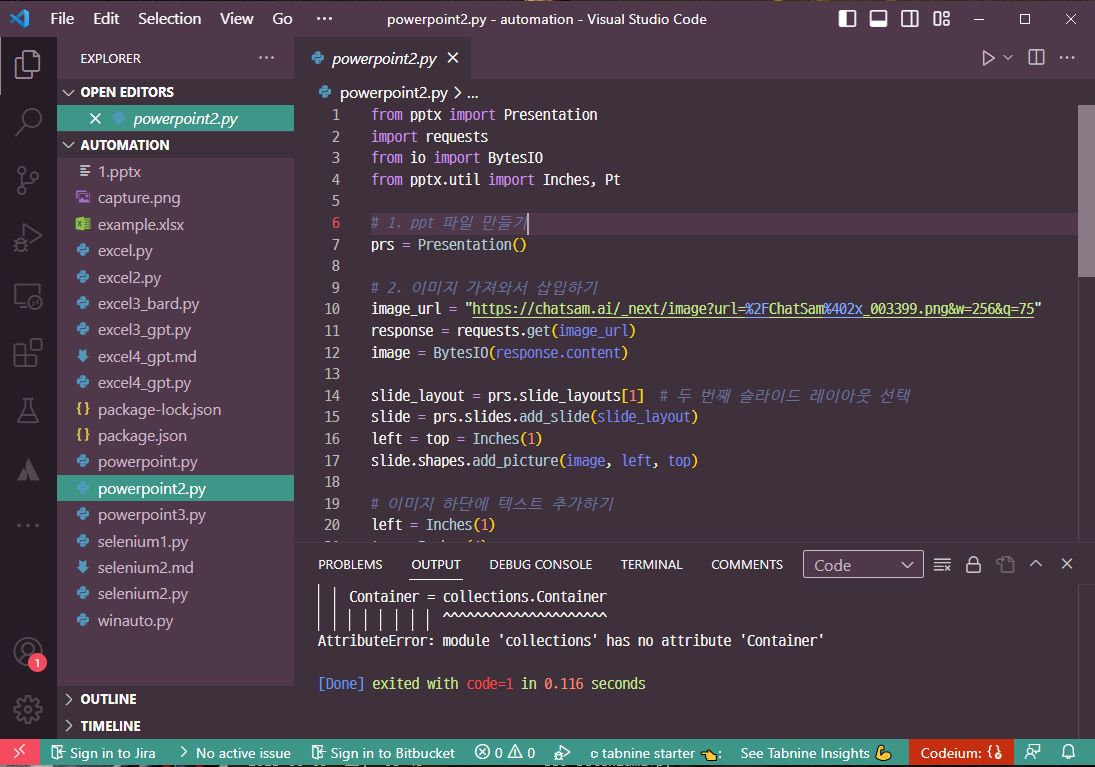The width and height of the screenshot is (1095, 767).
Task: Open the Extensions view
Action: click(28, 353)
